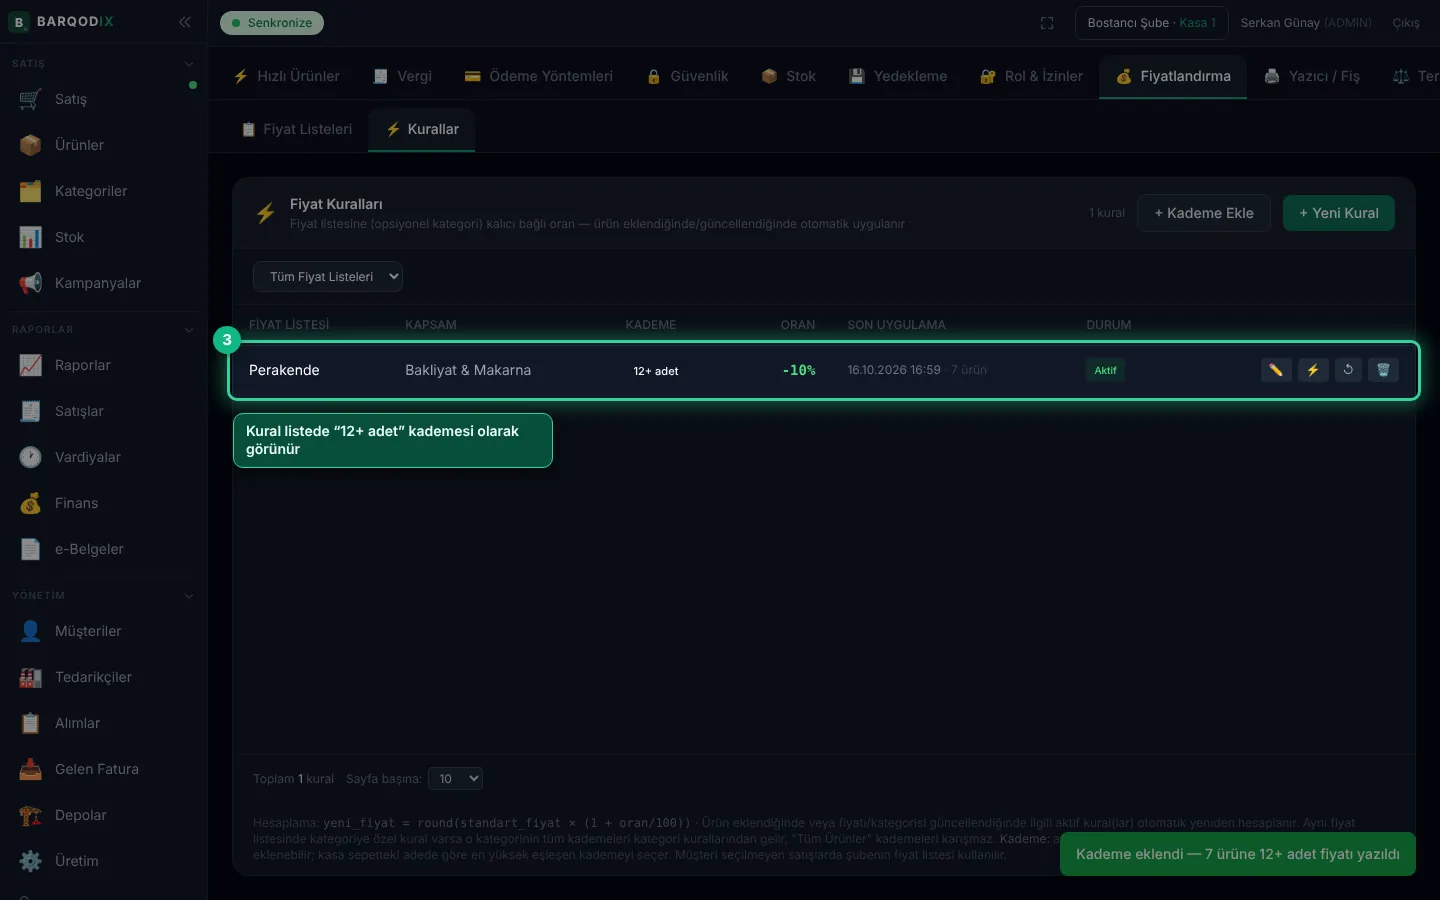Open Finans in the sidebar
The width and height of the screenshot is (1440, 900).
104,503
